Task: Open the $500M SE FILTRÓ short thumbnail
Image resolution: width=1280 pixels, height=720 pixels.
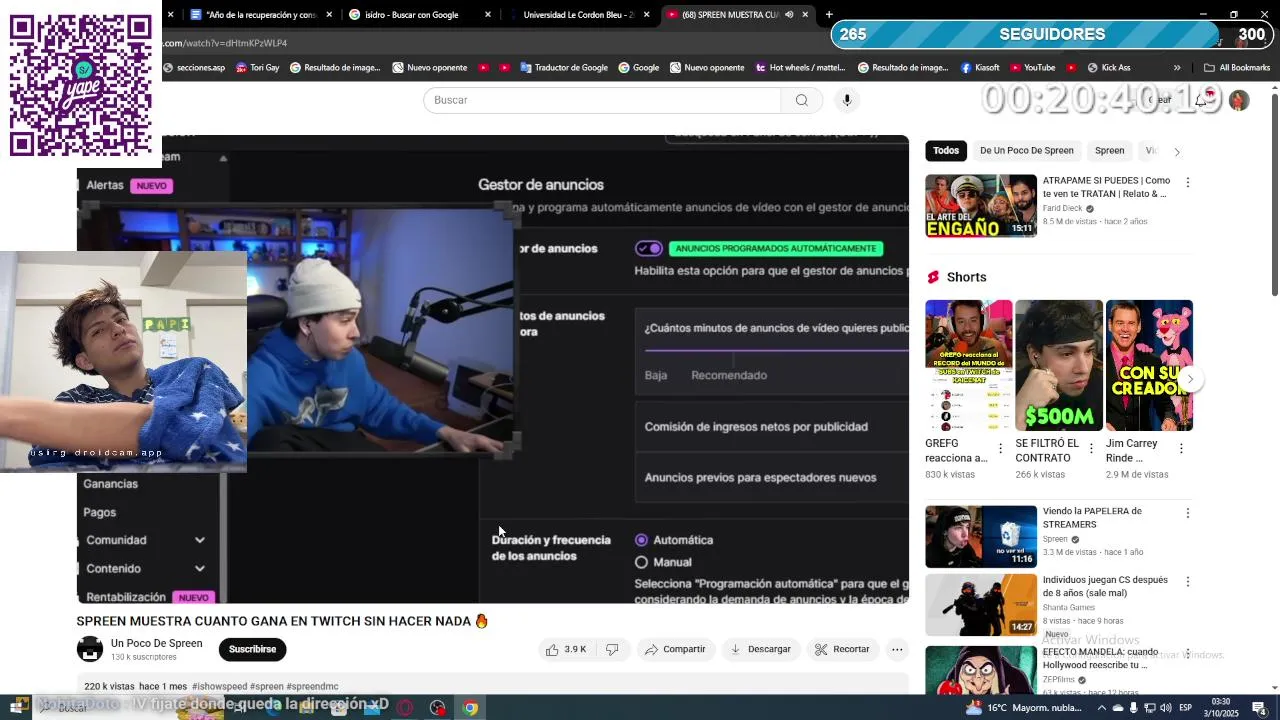Action: (1059, 365)
